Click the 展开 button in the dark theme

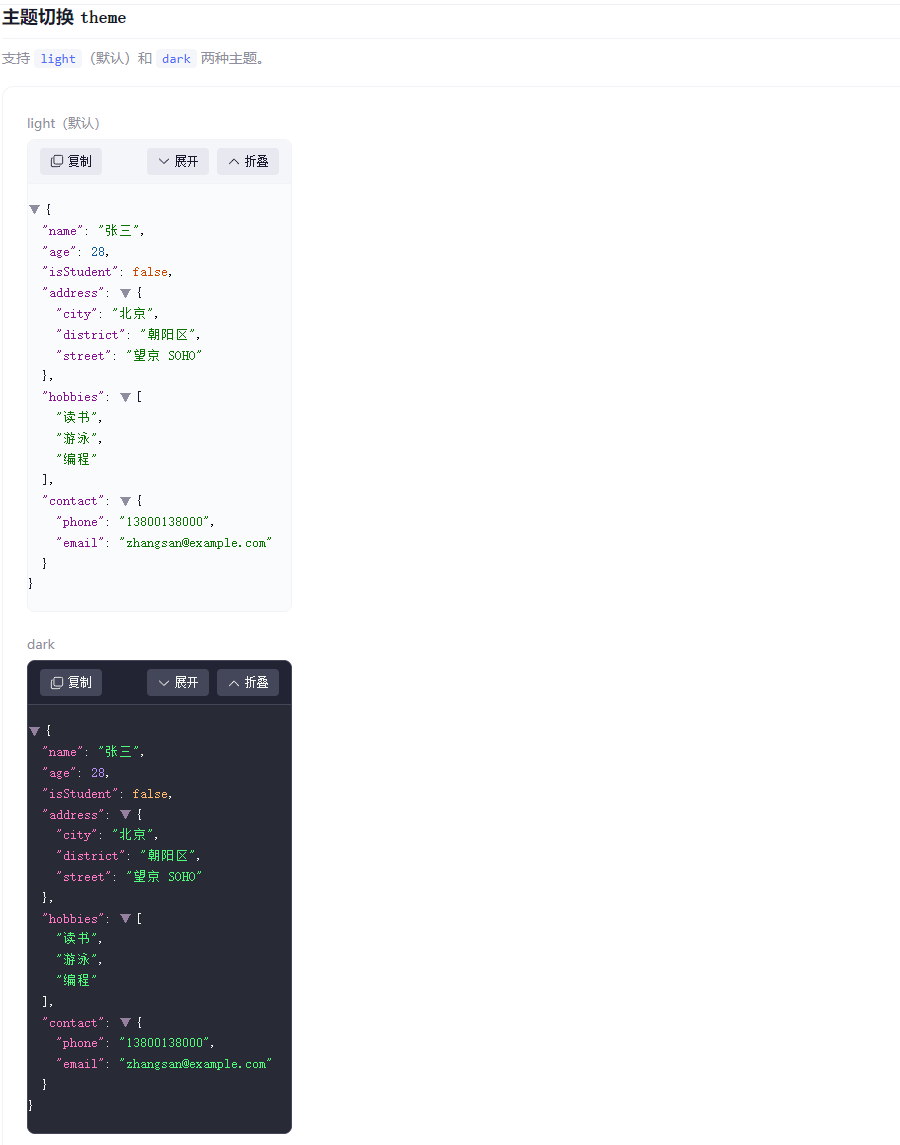pyautogui.click(x=177, y=682)
